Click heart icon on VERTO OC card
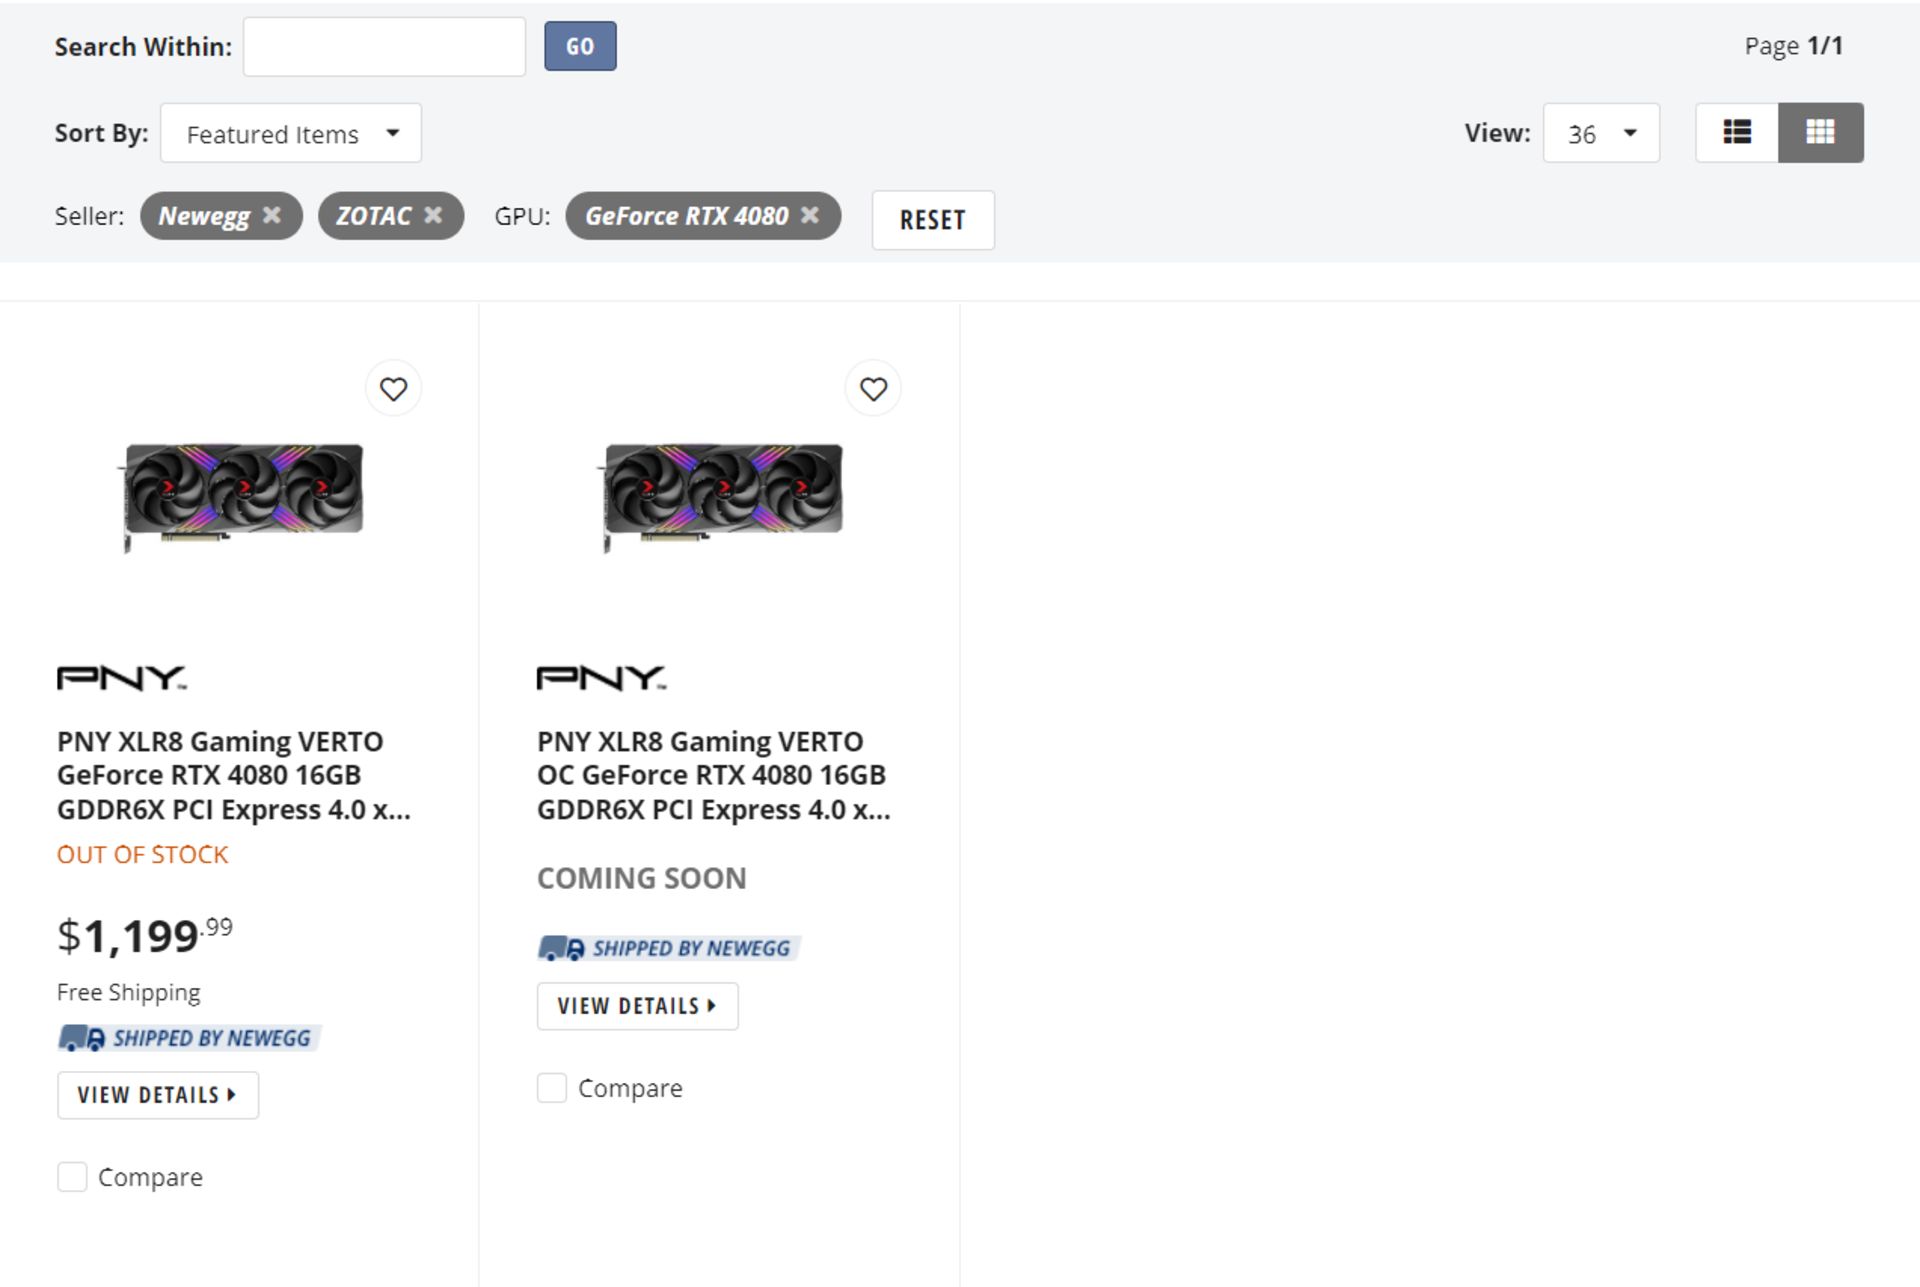Screen dimensions: 1920x1287 [873, 388]
